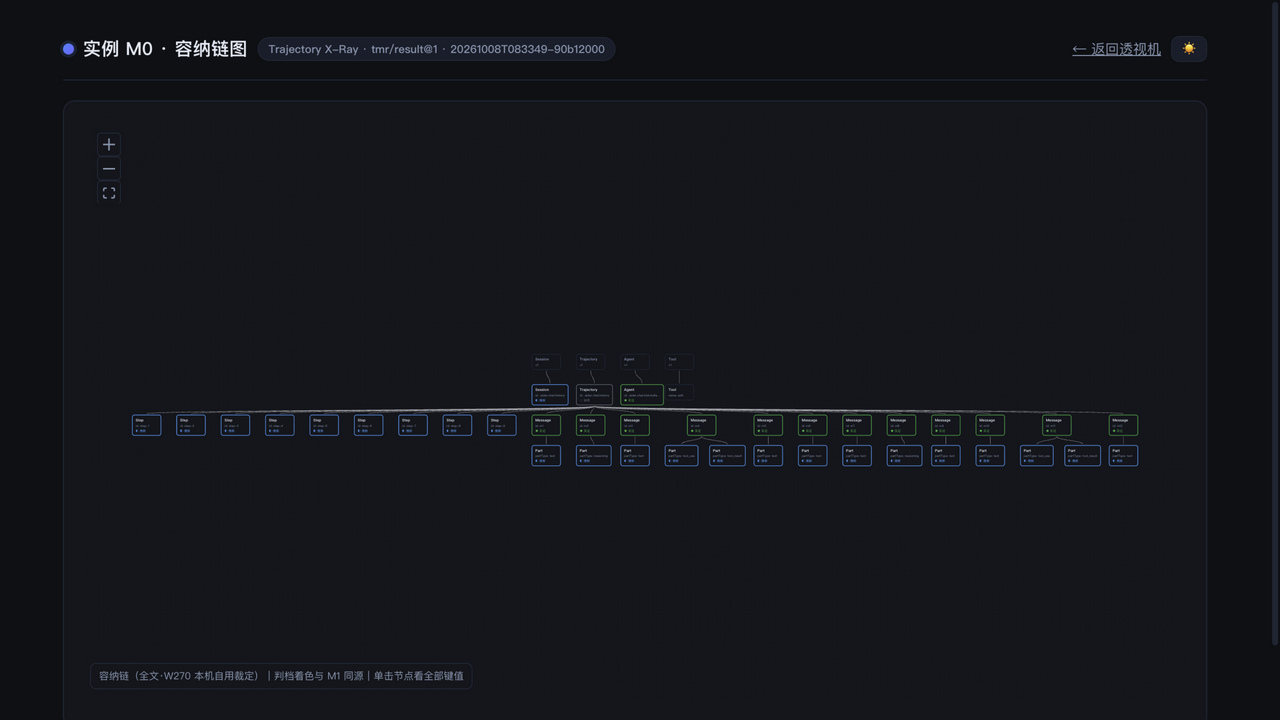Select the Part node under the rightmost Message

coord(1123,456)
